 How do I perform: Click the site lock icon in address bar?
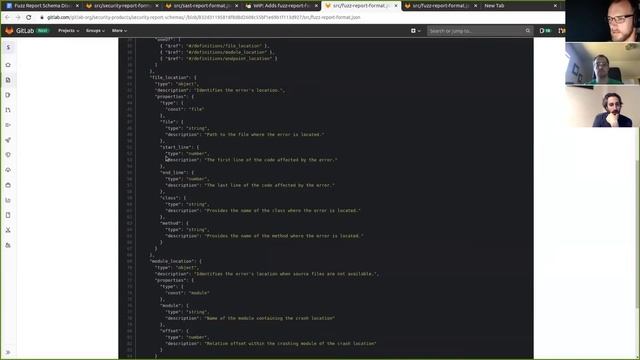click(x=42, y=18)
